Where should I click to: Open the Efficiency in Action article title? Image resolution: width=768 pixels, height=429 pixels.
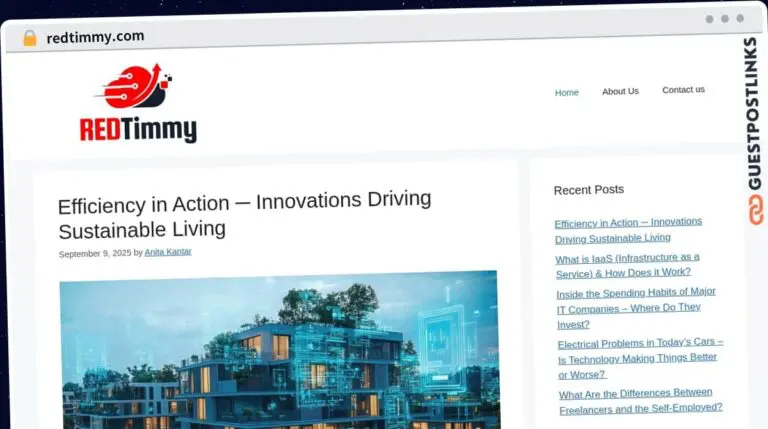[244, 214]
